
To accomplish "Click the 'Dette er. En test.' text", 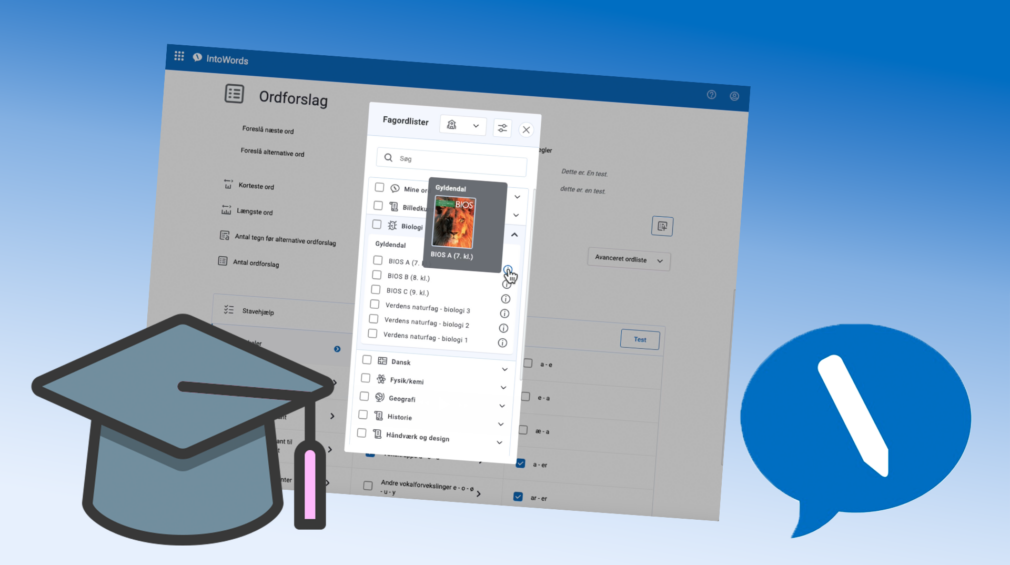I will pos(584,173).
